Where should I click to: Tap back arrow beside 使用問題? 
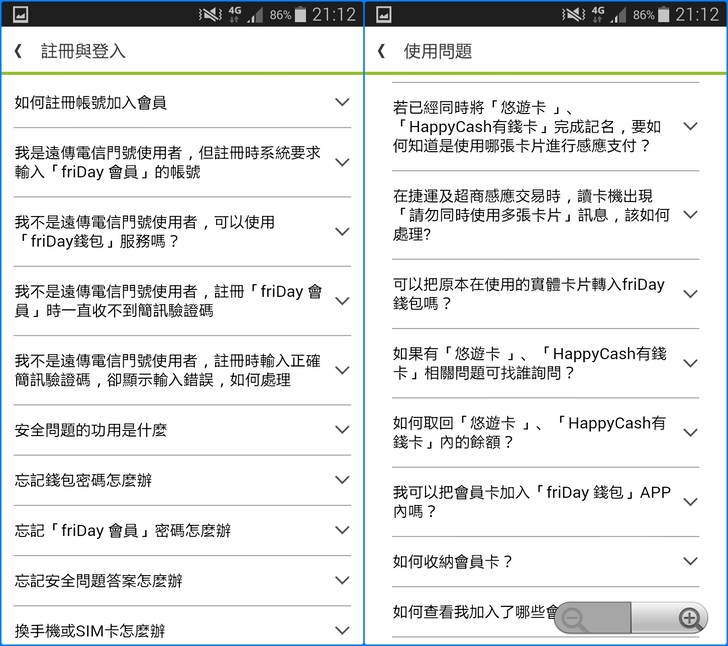click(x=382, y=51)
